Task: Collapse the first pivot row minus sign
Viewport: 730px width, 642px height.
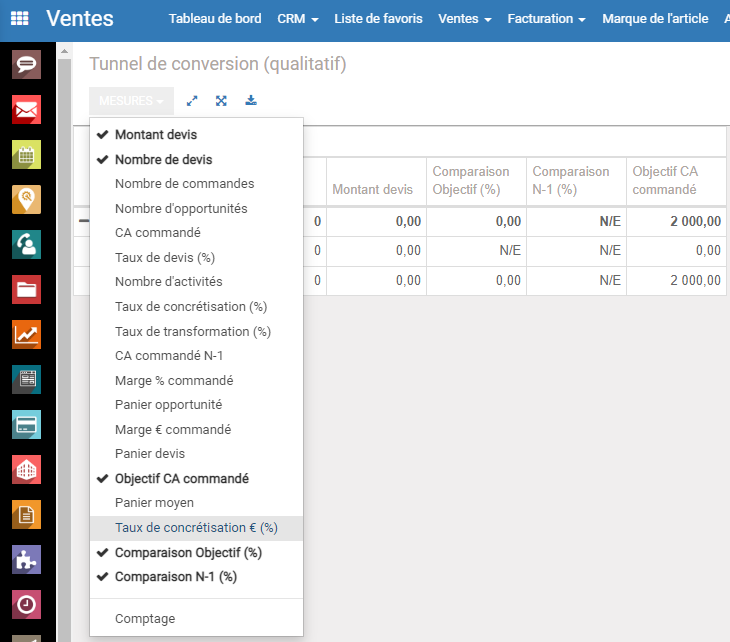Action: pos(84,221)
